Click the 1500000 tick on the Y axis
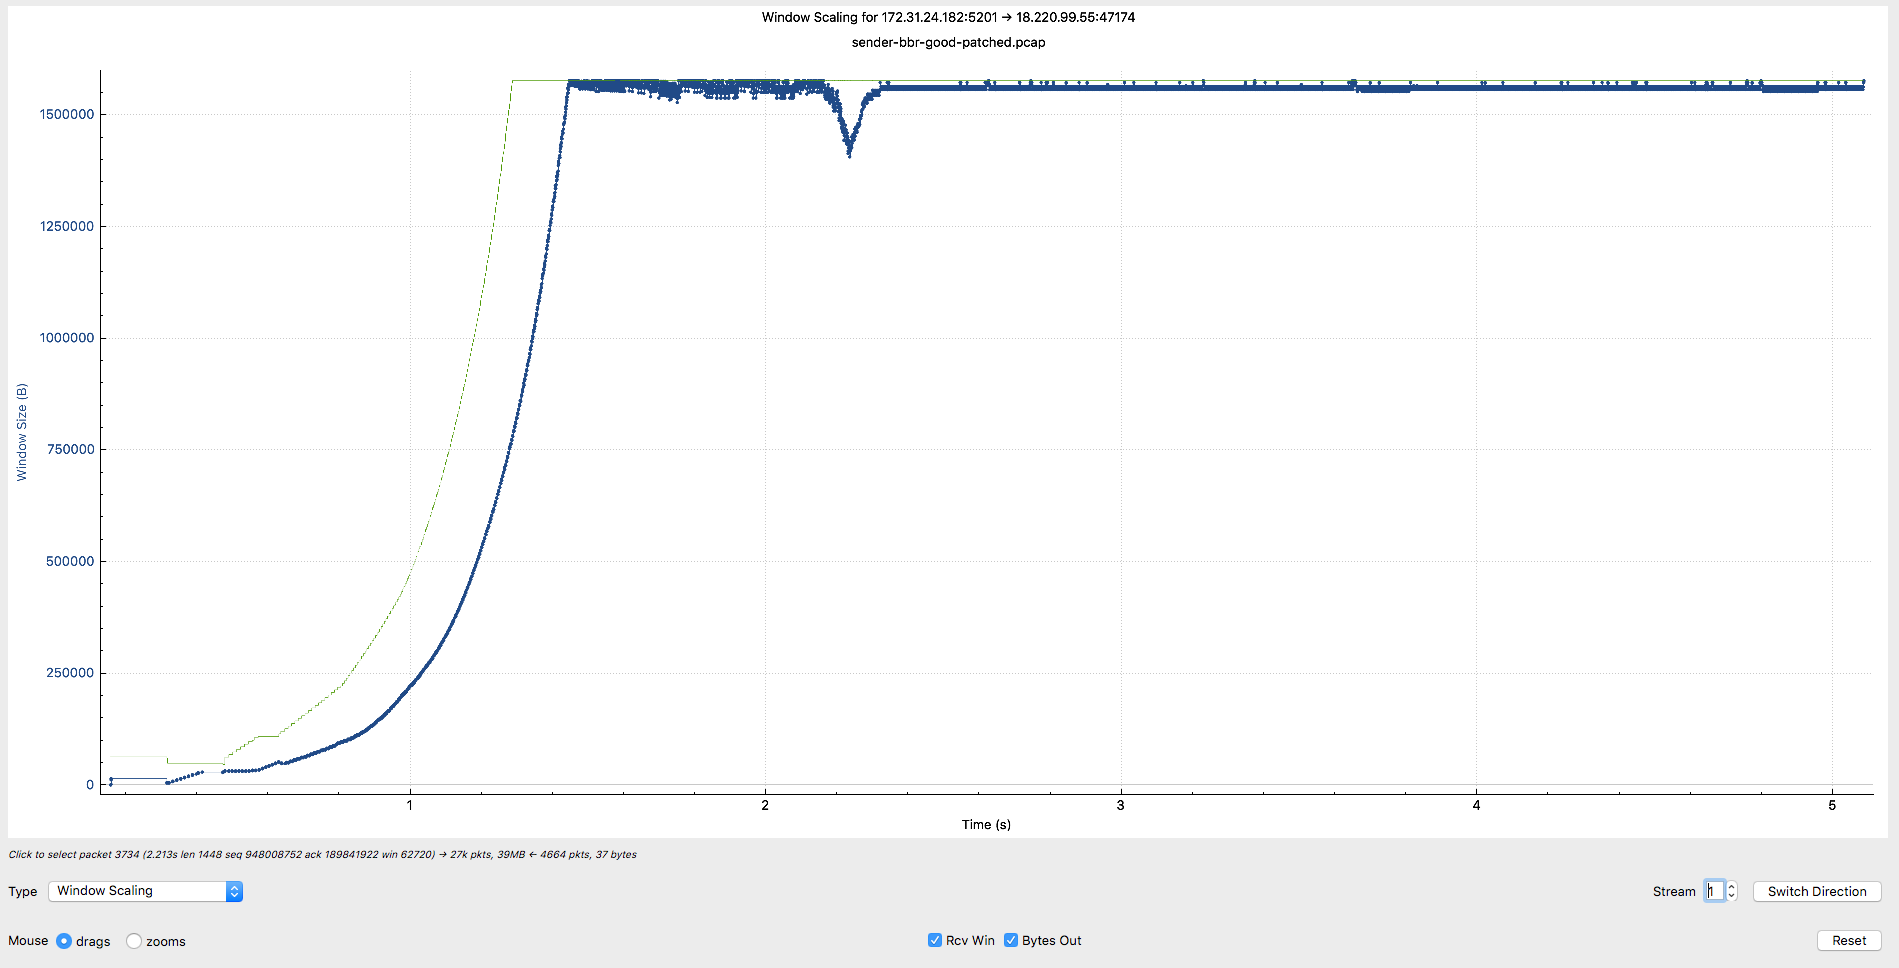Viewport: 1899px width, 968px height. click(67, 114)
